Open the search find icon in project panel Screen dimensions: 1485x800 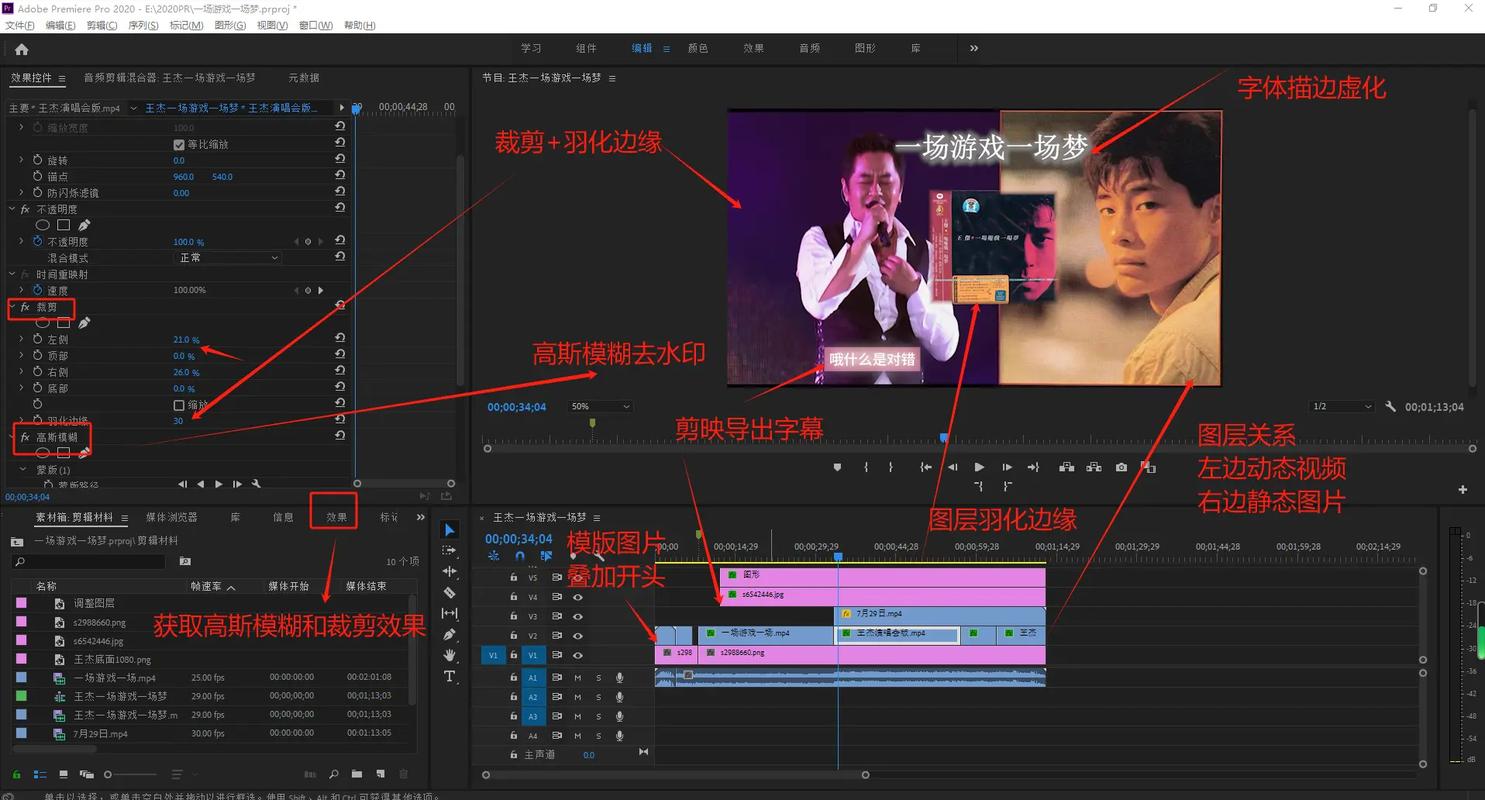(x=333, y=774)
